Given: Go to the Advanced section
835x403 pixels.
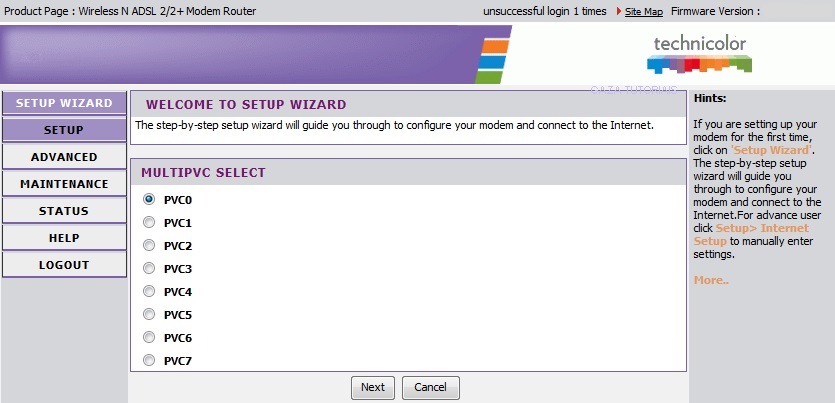Looking at the screenshot, I should (x=64, y=157).
